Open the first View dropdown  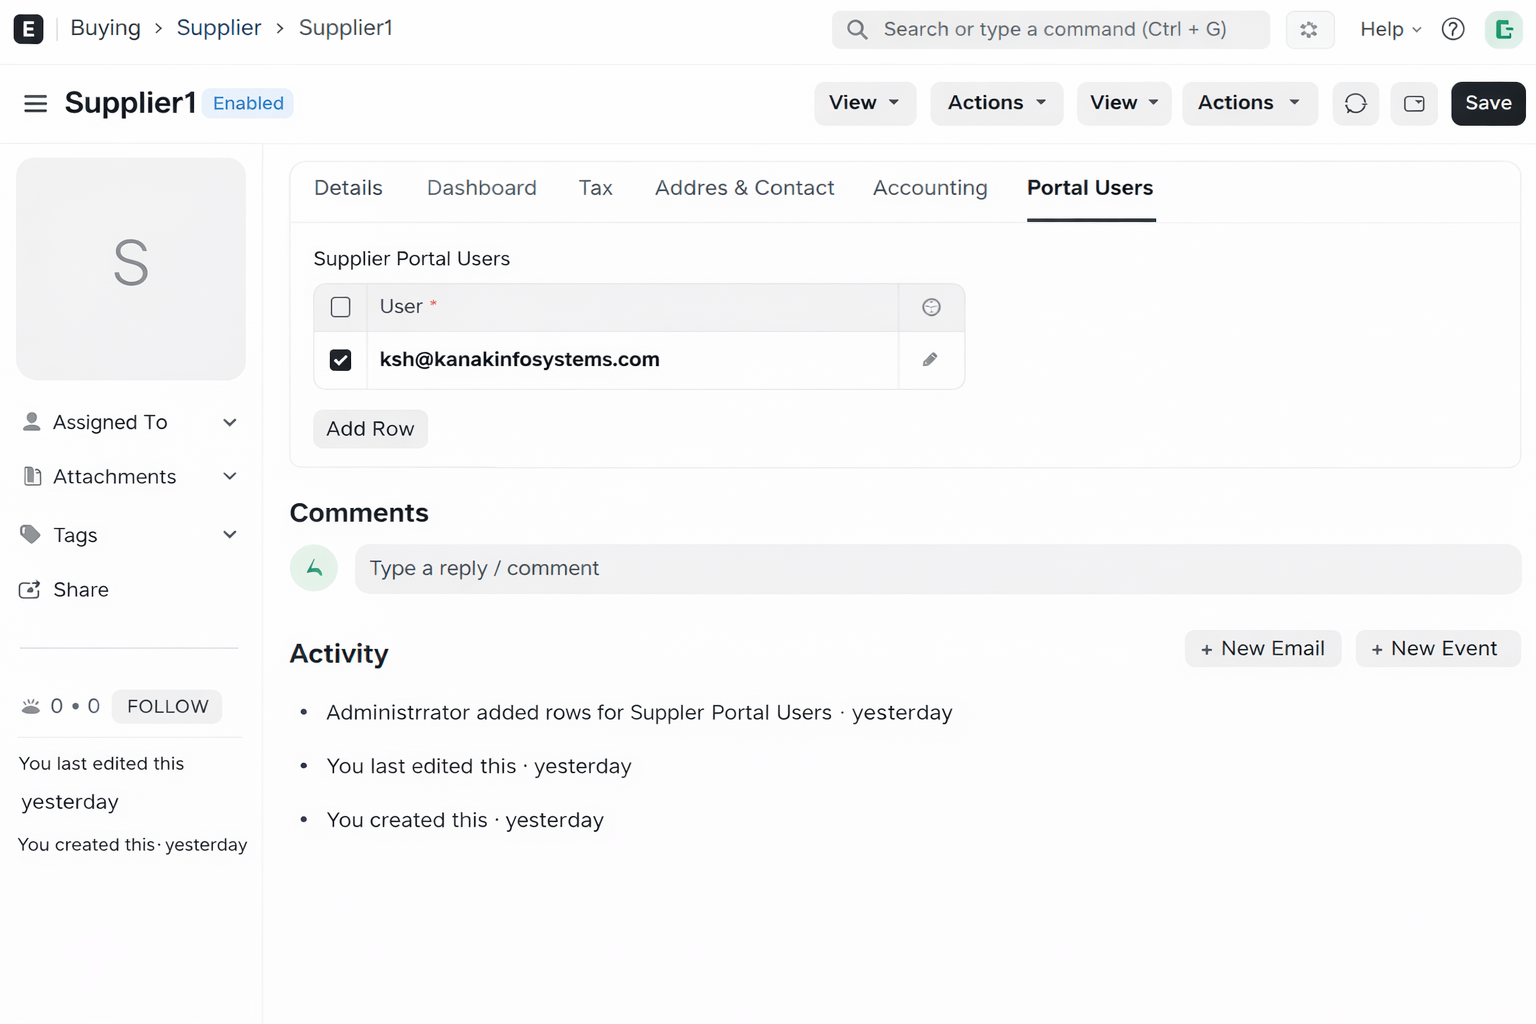865,103
